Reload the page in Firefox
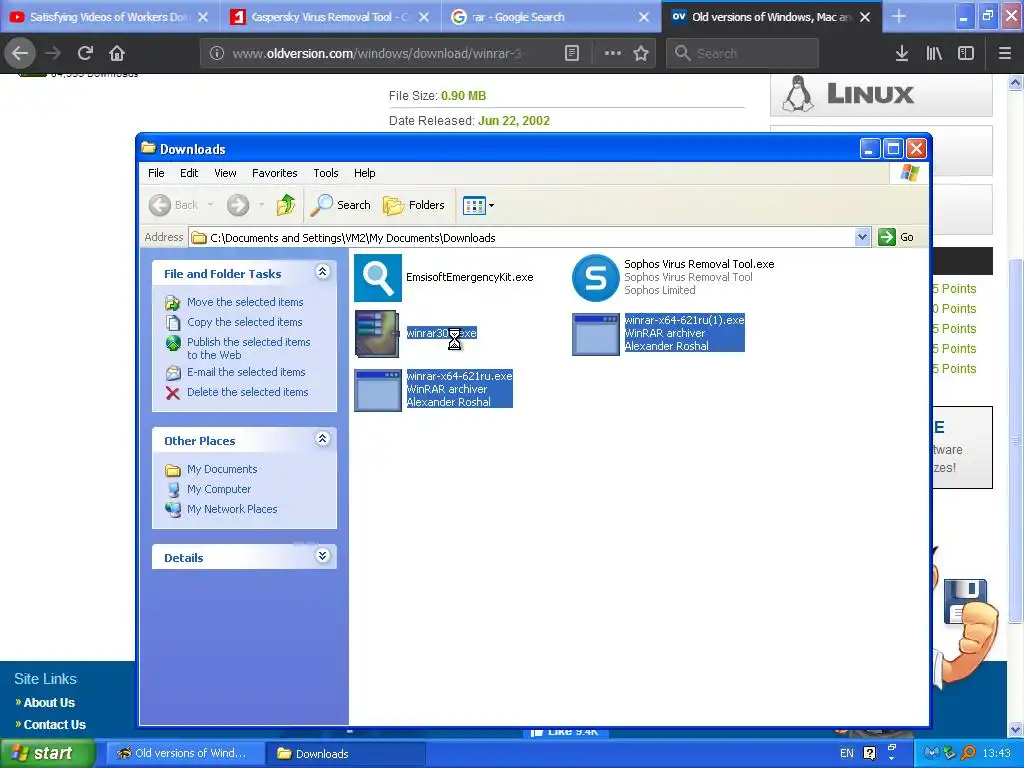Viewport: 1024px width, 768px height. tap(85, 53)
